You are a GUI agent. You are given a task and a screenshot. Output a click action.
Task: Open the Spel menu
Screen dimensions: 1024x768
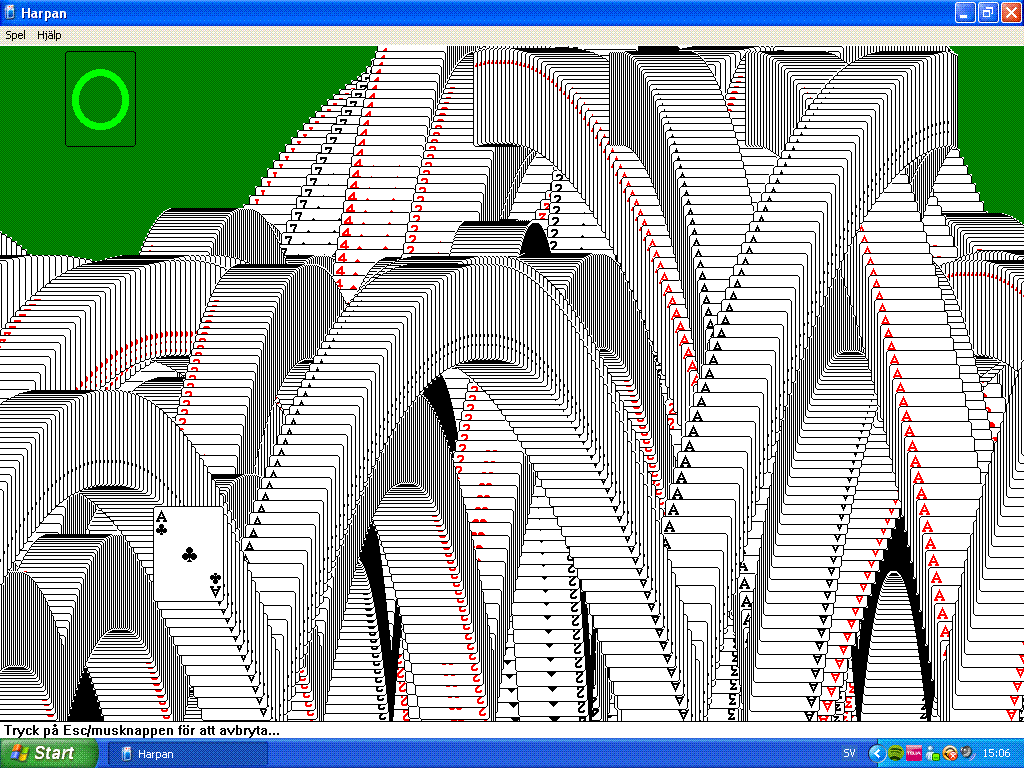point(15,35)
